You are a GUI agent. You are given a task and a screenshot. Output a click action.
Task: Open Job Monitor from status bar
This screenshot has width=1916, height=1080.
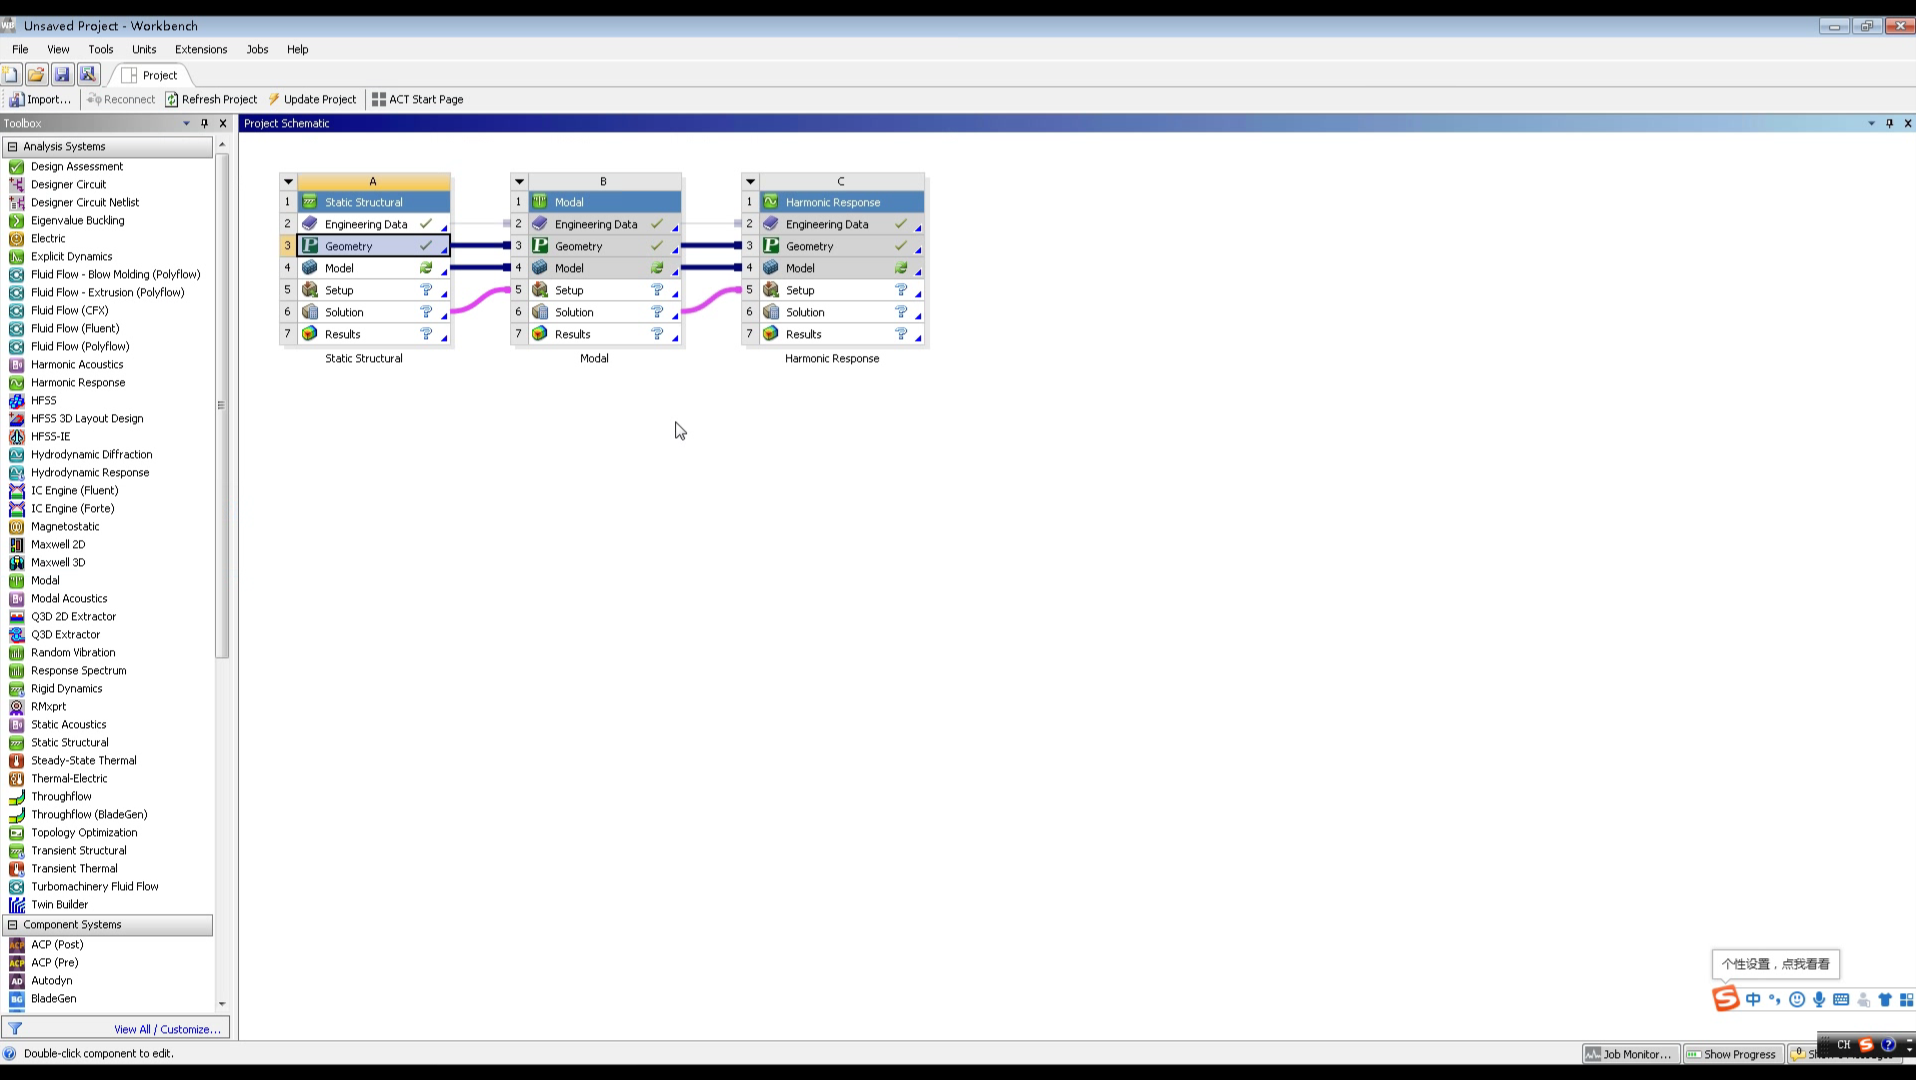click(x=1628, y=1054)
